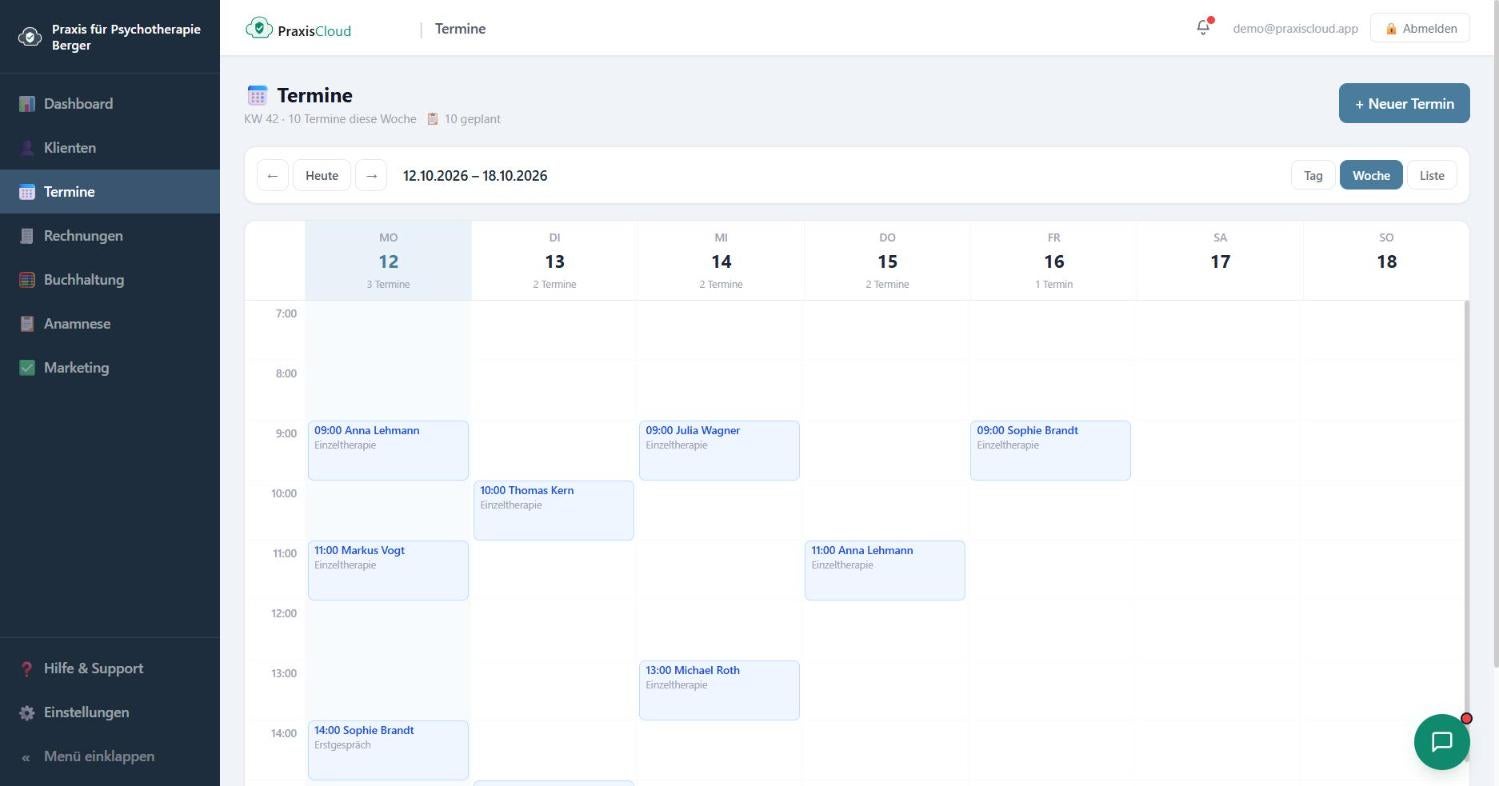Image resolution: width=1499 pixels, height=786 pixels.
Task: Click the demo@praxiscloud.app account email
Action: coord(1295,29)
